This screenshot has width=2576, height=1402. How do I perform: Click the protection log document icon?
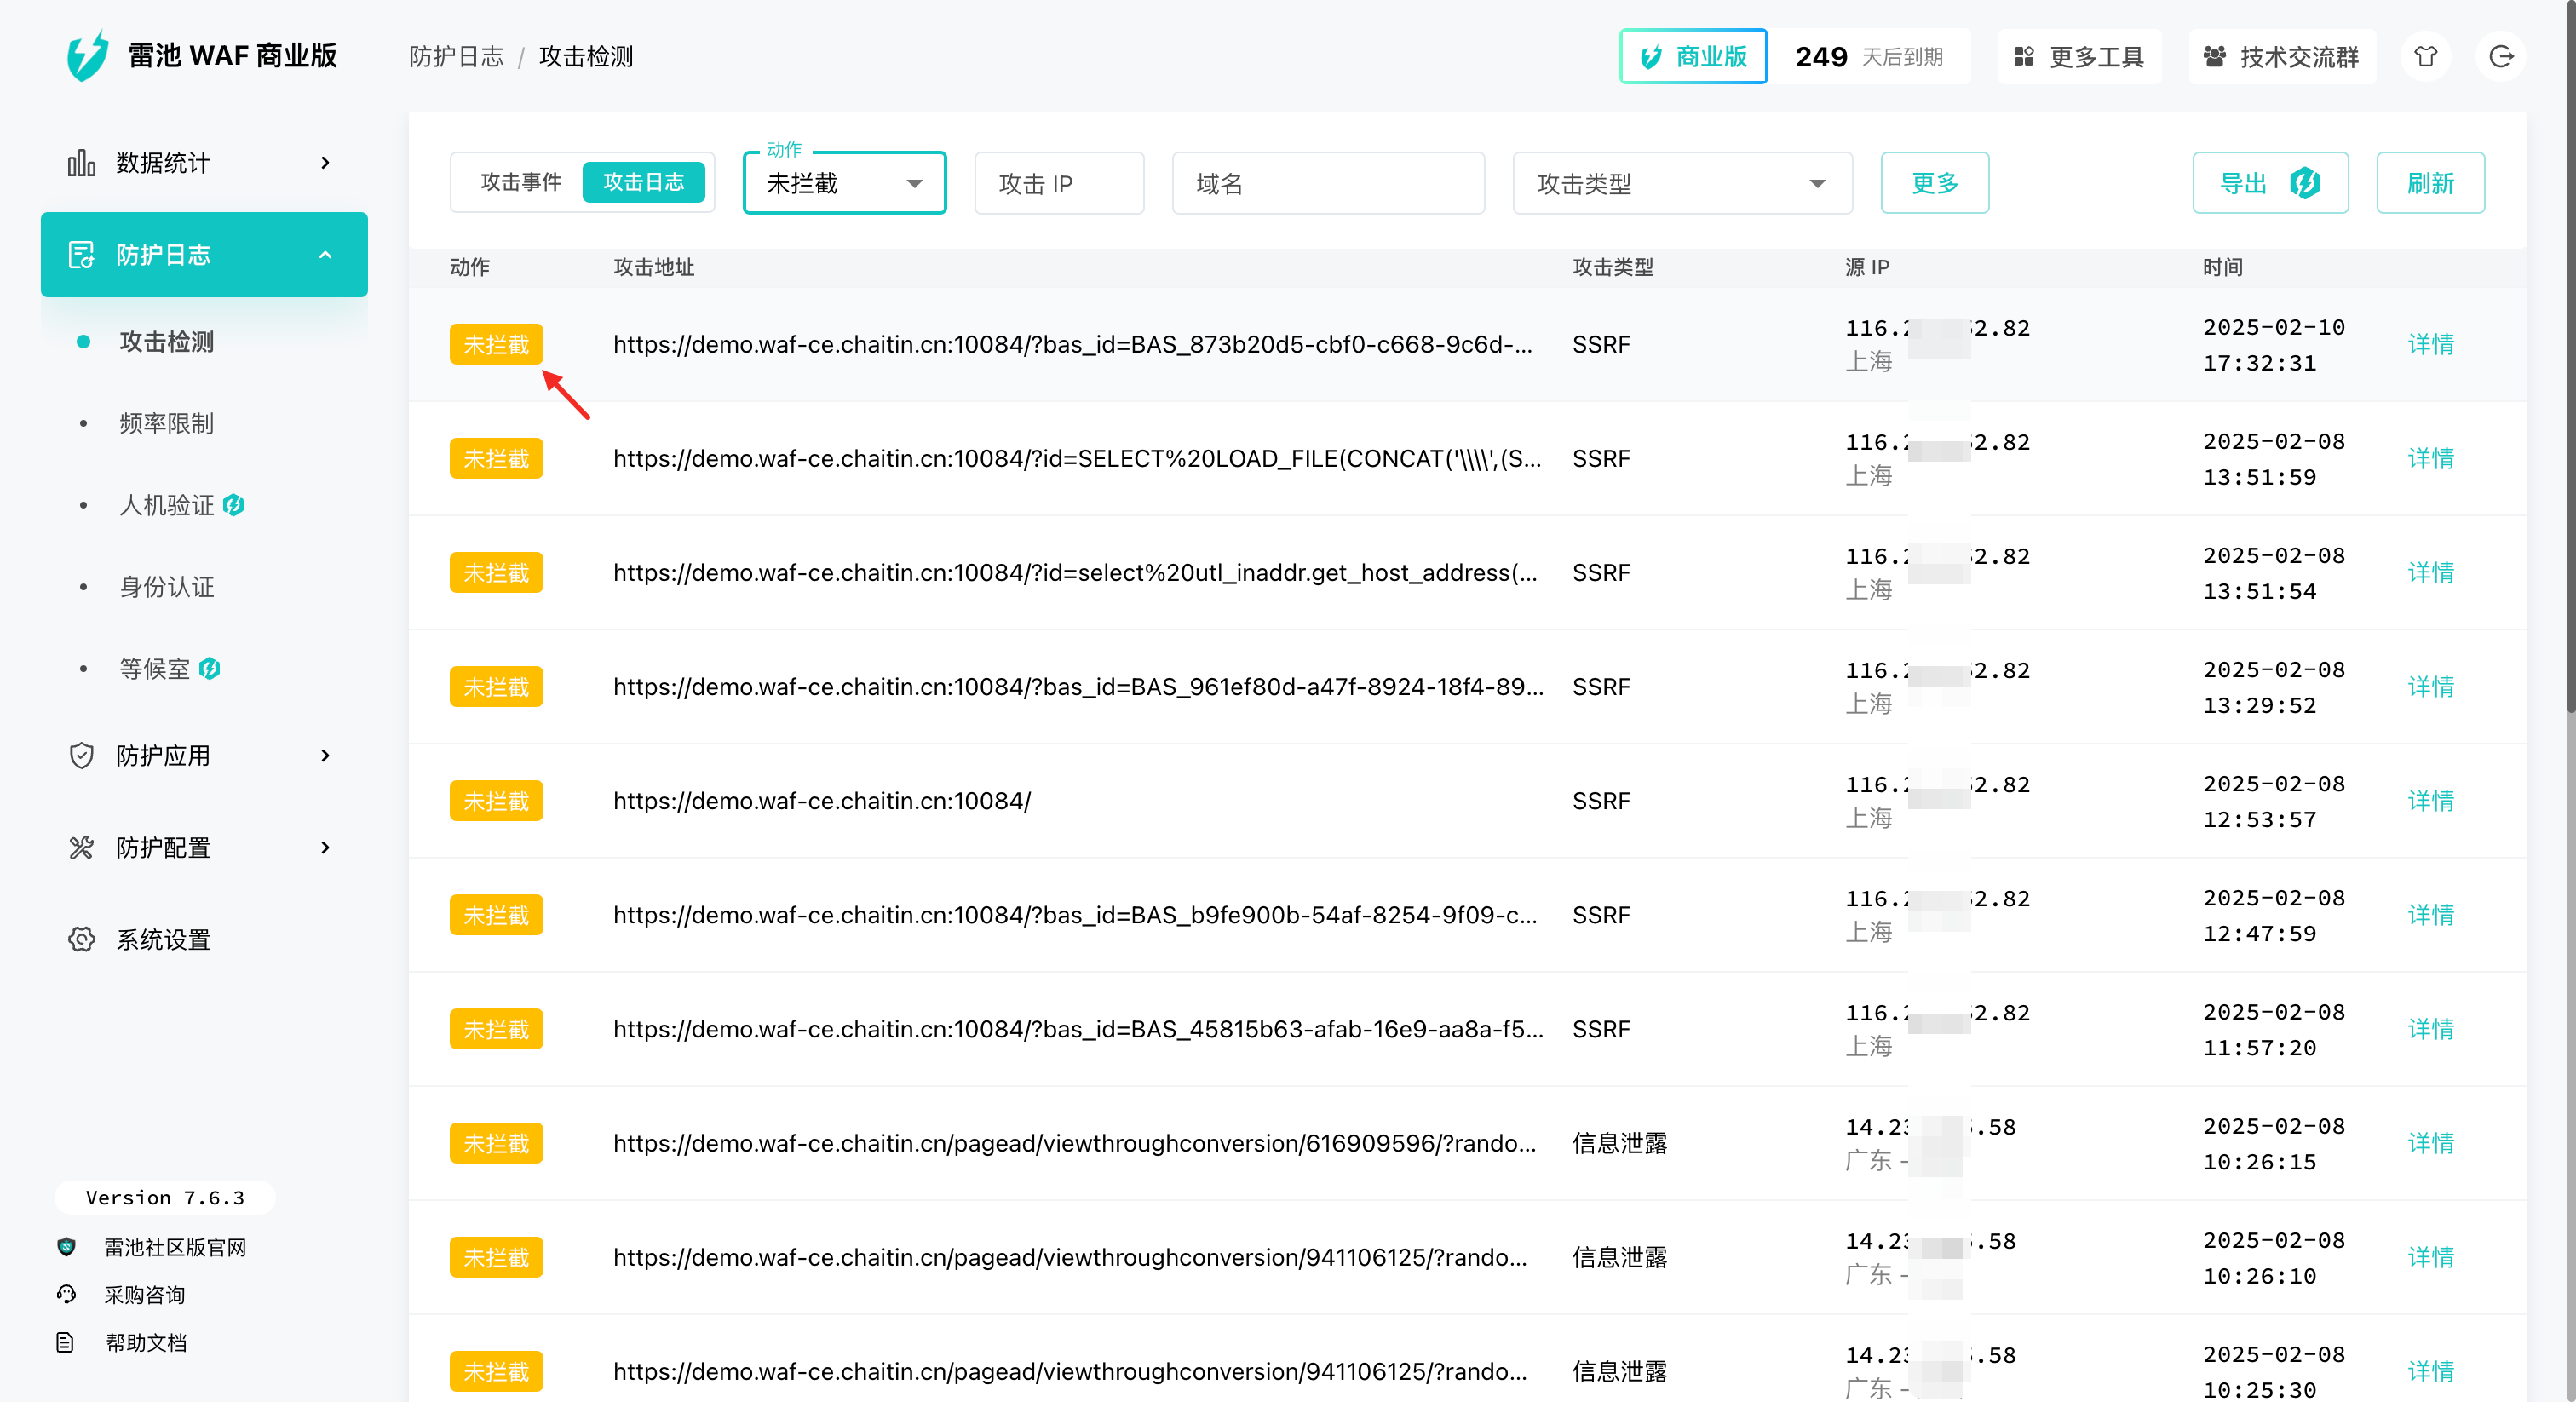(81, 255)
